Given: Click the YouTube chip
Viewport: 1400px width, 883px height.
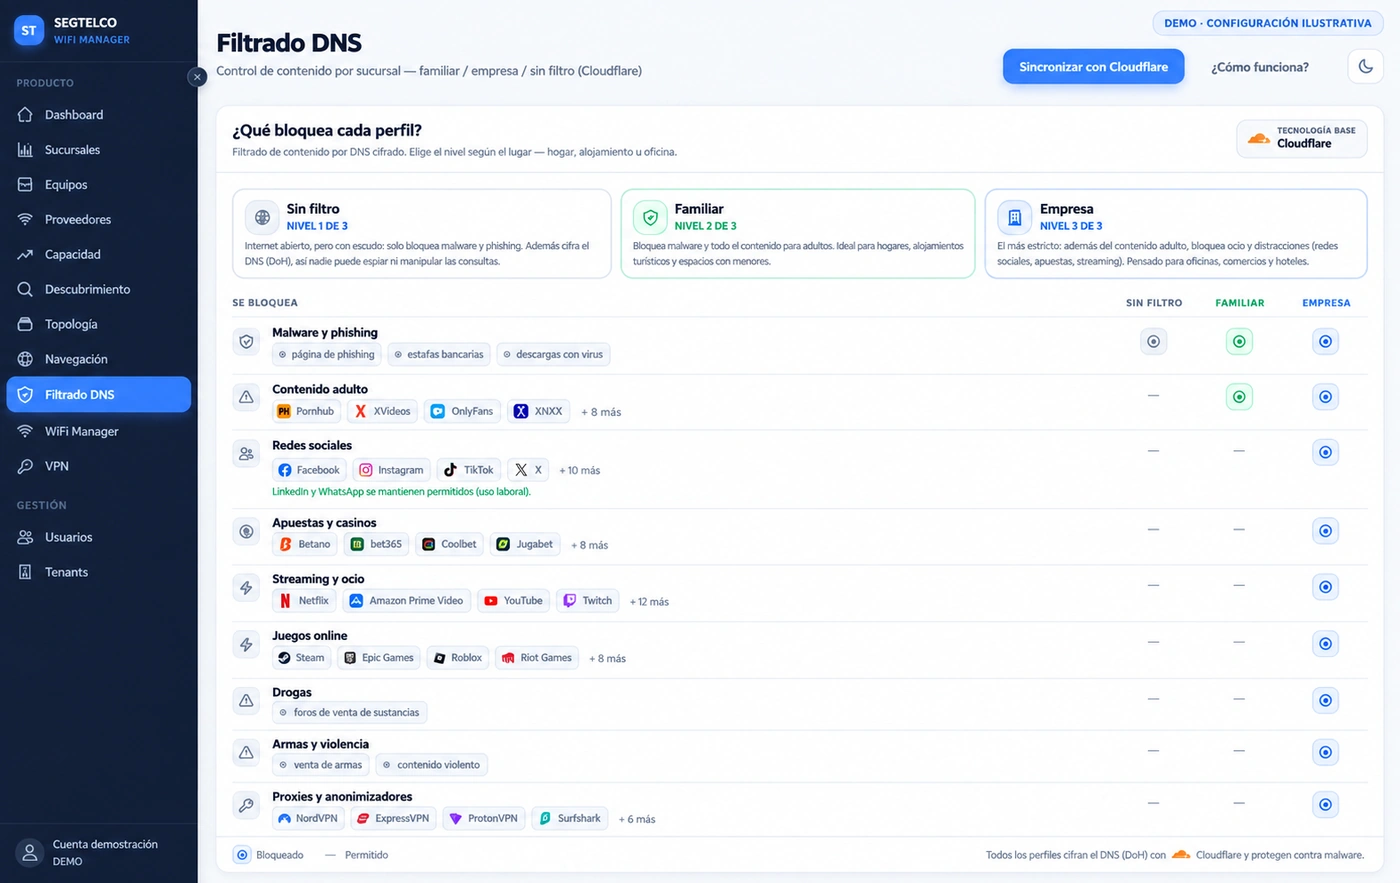Looking at the screenshot, I should pyautogui.click(x=513, y=601).
